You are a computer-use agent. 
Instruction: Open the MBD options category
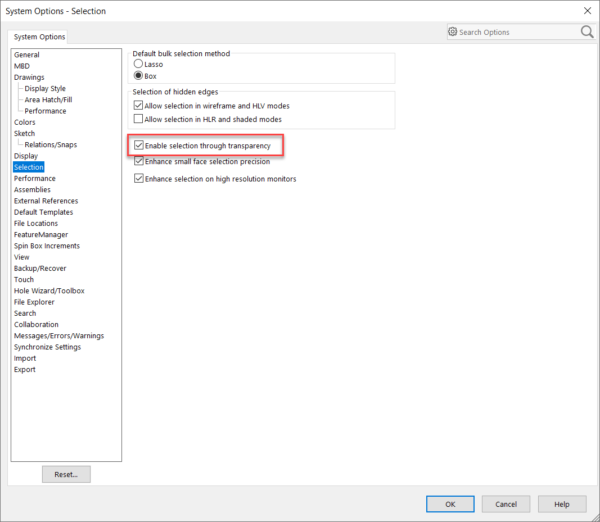coord(22,66)
